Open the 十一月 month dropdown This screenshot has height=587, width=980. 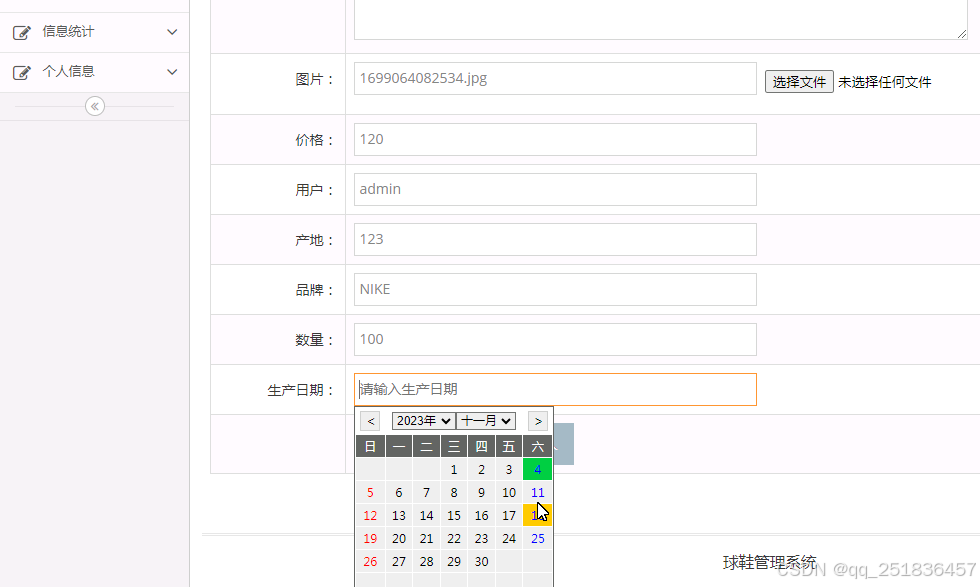(486, 421)
